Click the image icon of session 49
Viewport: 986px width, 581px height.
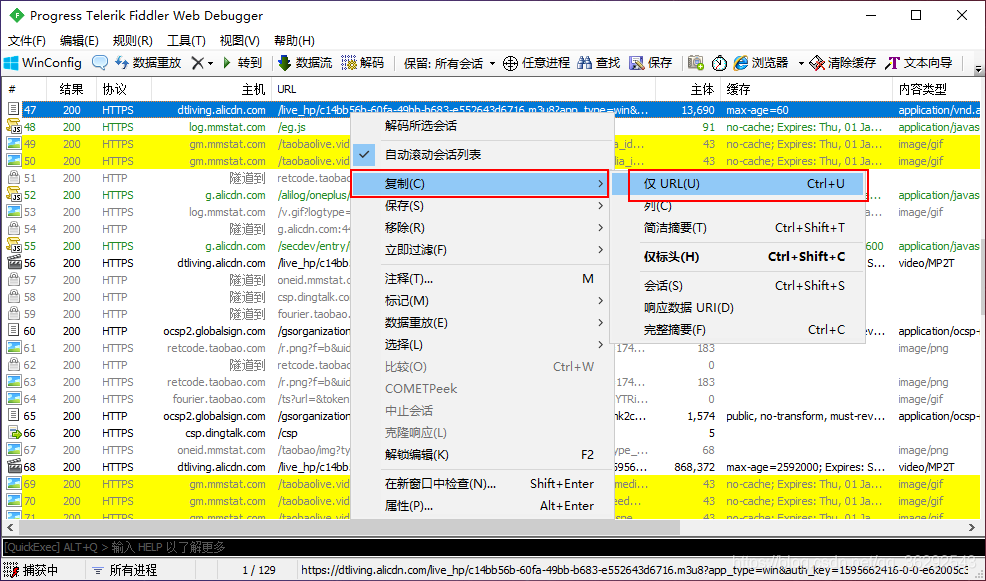pos(14,144)
